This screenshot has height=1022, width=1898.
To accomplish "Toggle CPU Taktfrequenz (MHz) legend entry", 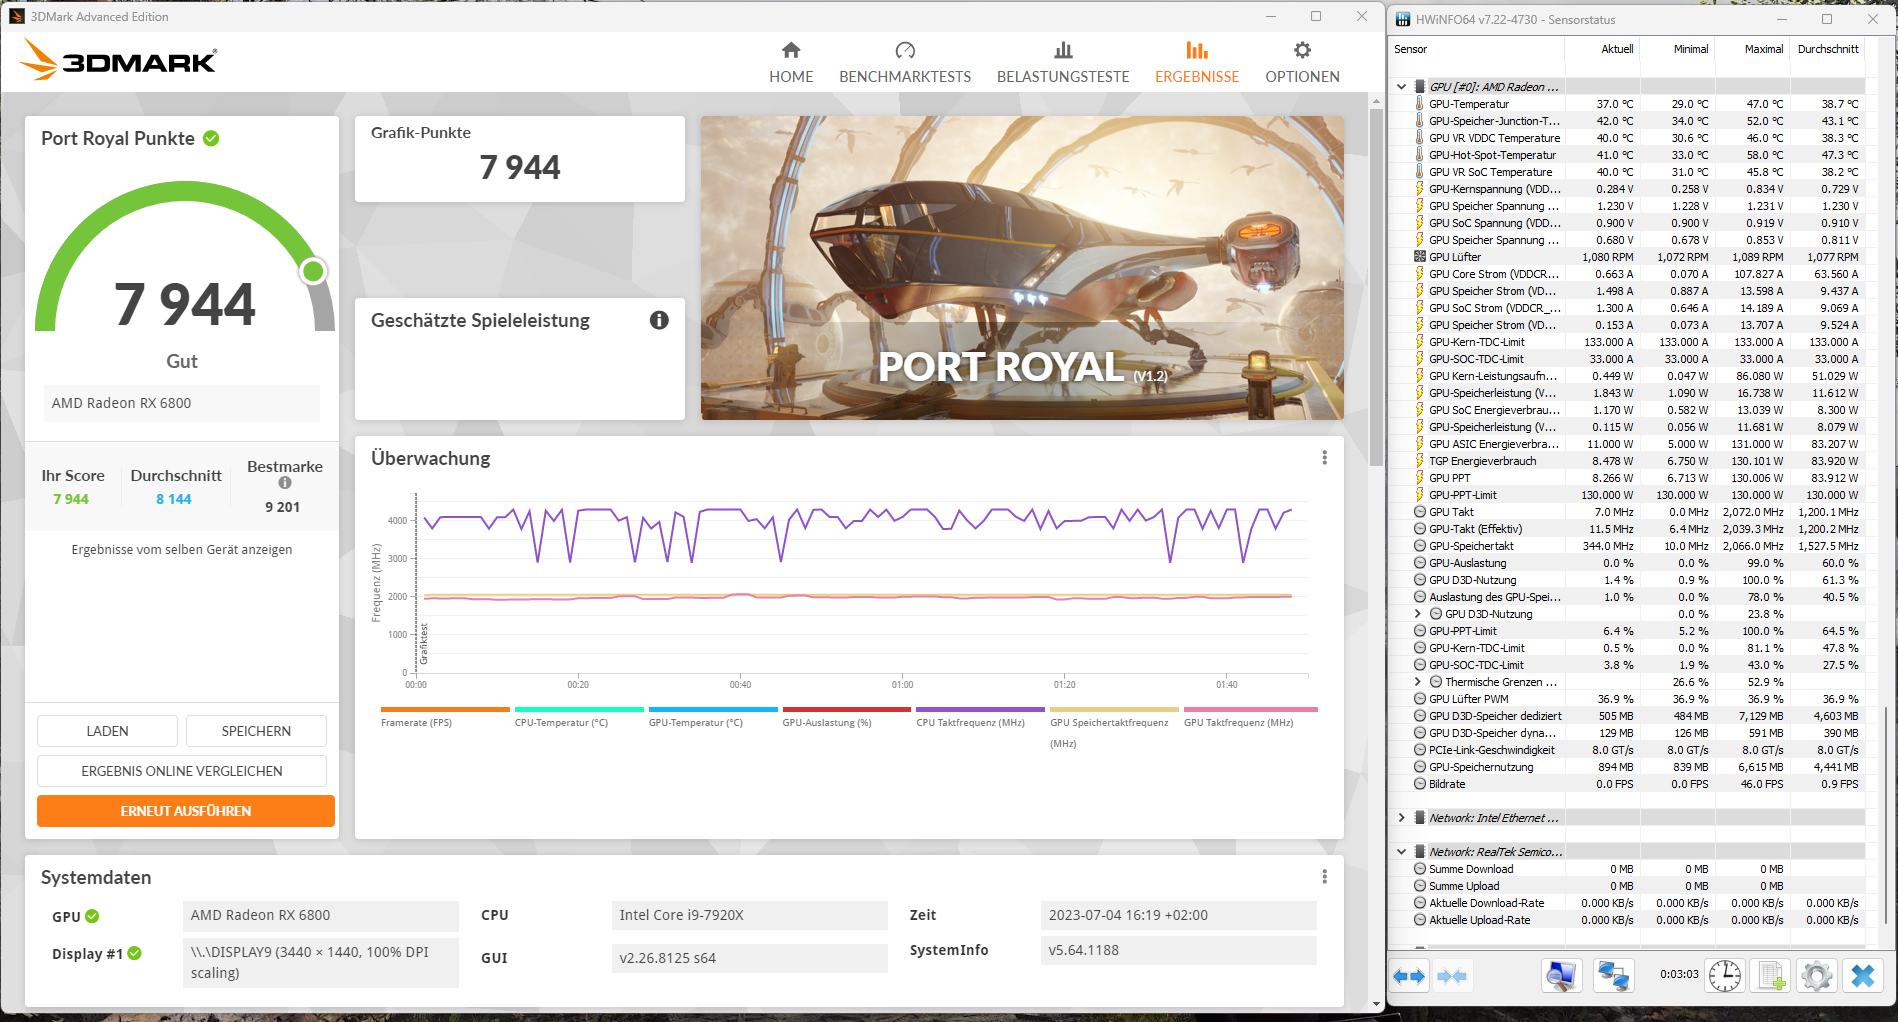I will coord(981,717).
